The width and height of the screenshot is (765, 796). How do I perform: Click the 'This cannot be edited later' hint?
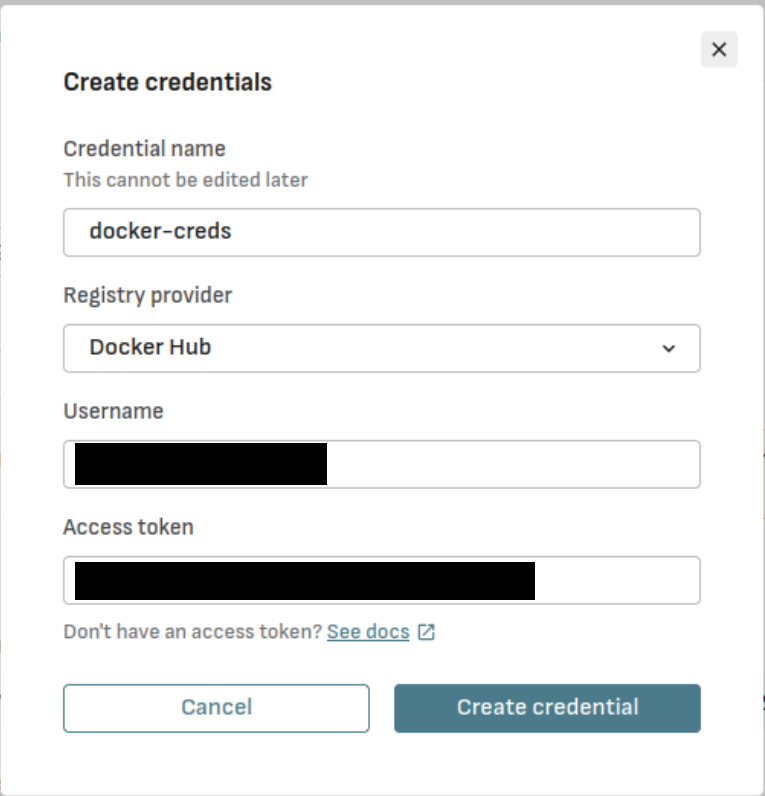click(185, 180)
